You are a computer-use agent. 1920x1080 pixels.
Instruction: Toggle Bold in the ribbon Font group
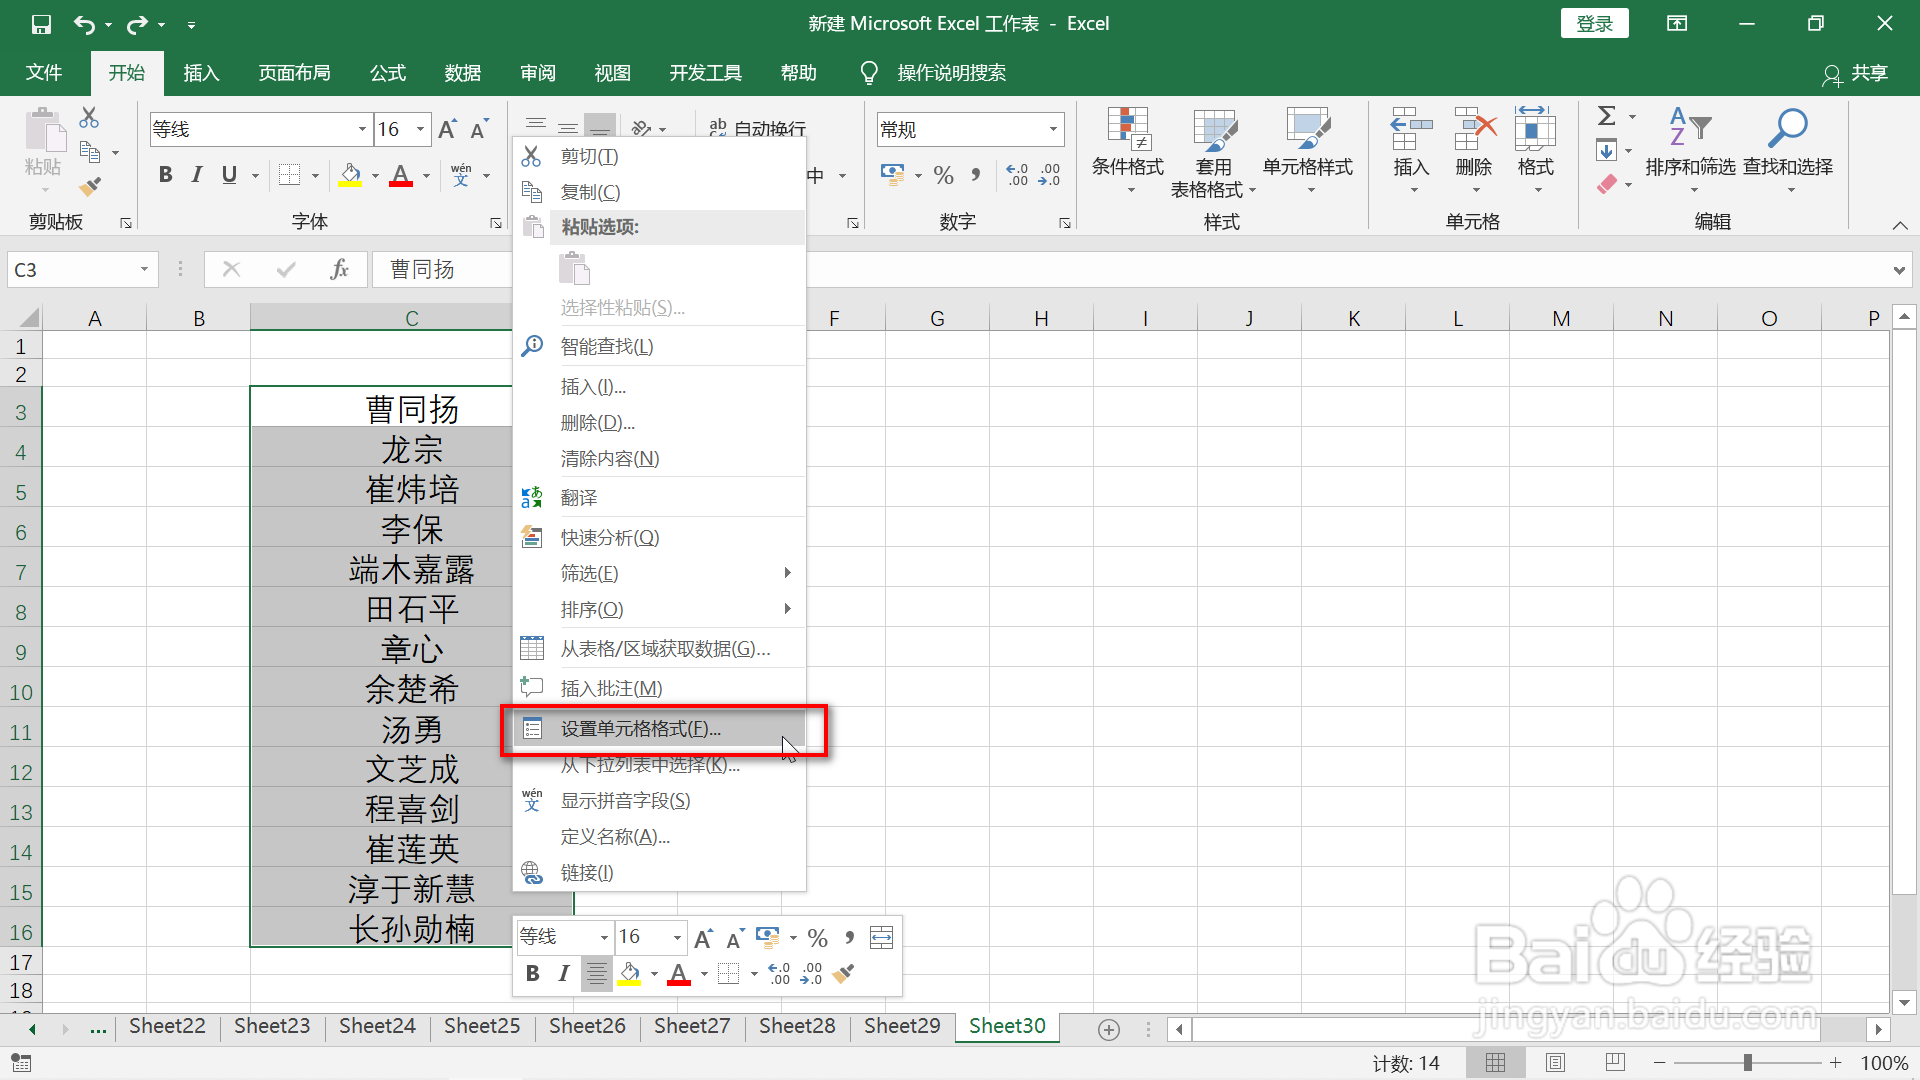tap(166, 175)
